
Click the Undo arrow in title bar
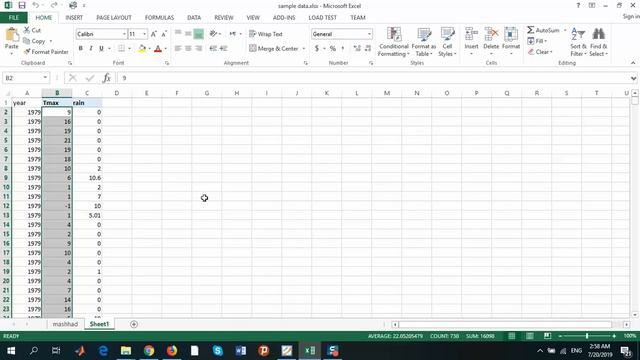click(x=36, y=5)
